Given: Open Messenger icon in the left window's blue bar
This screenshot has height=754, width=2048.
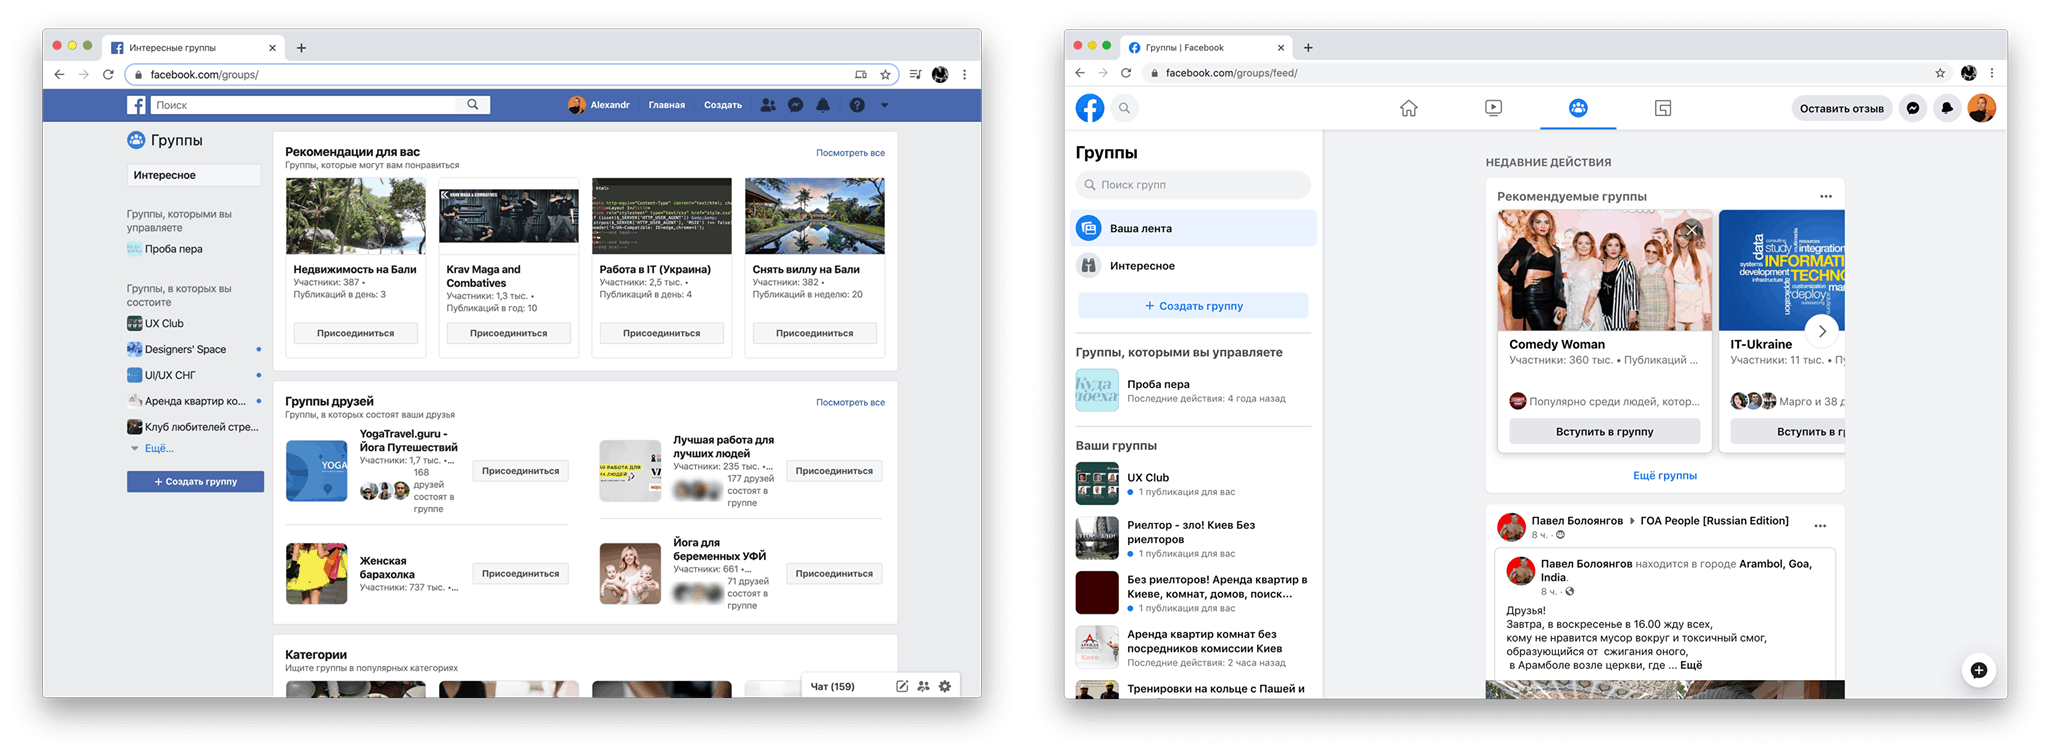Looking at the screenshot, I should 795,105.
